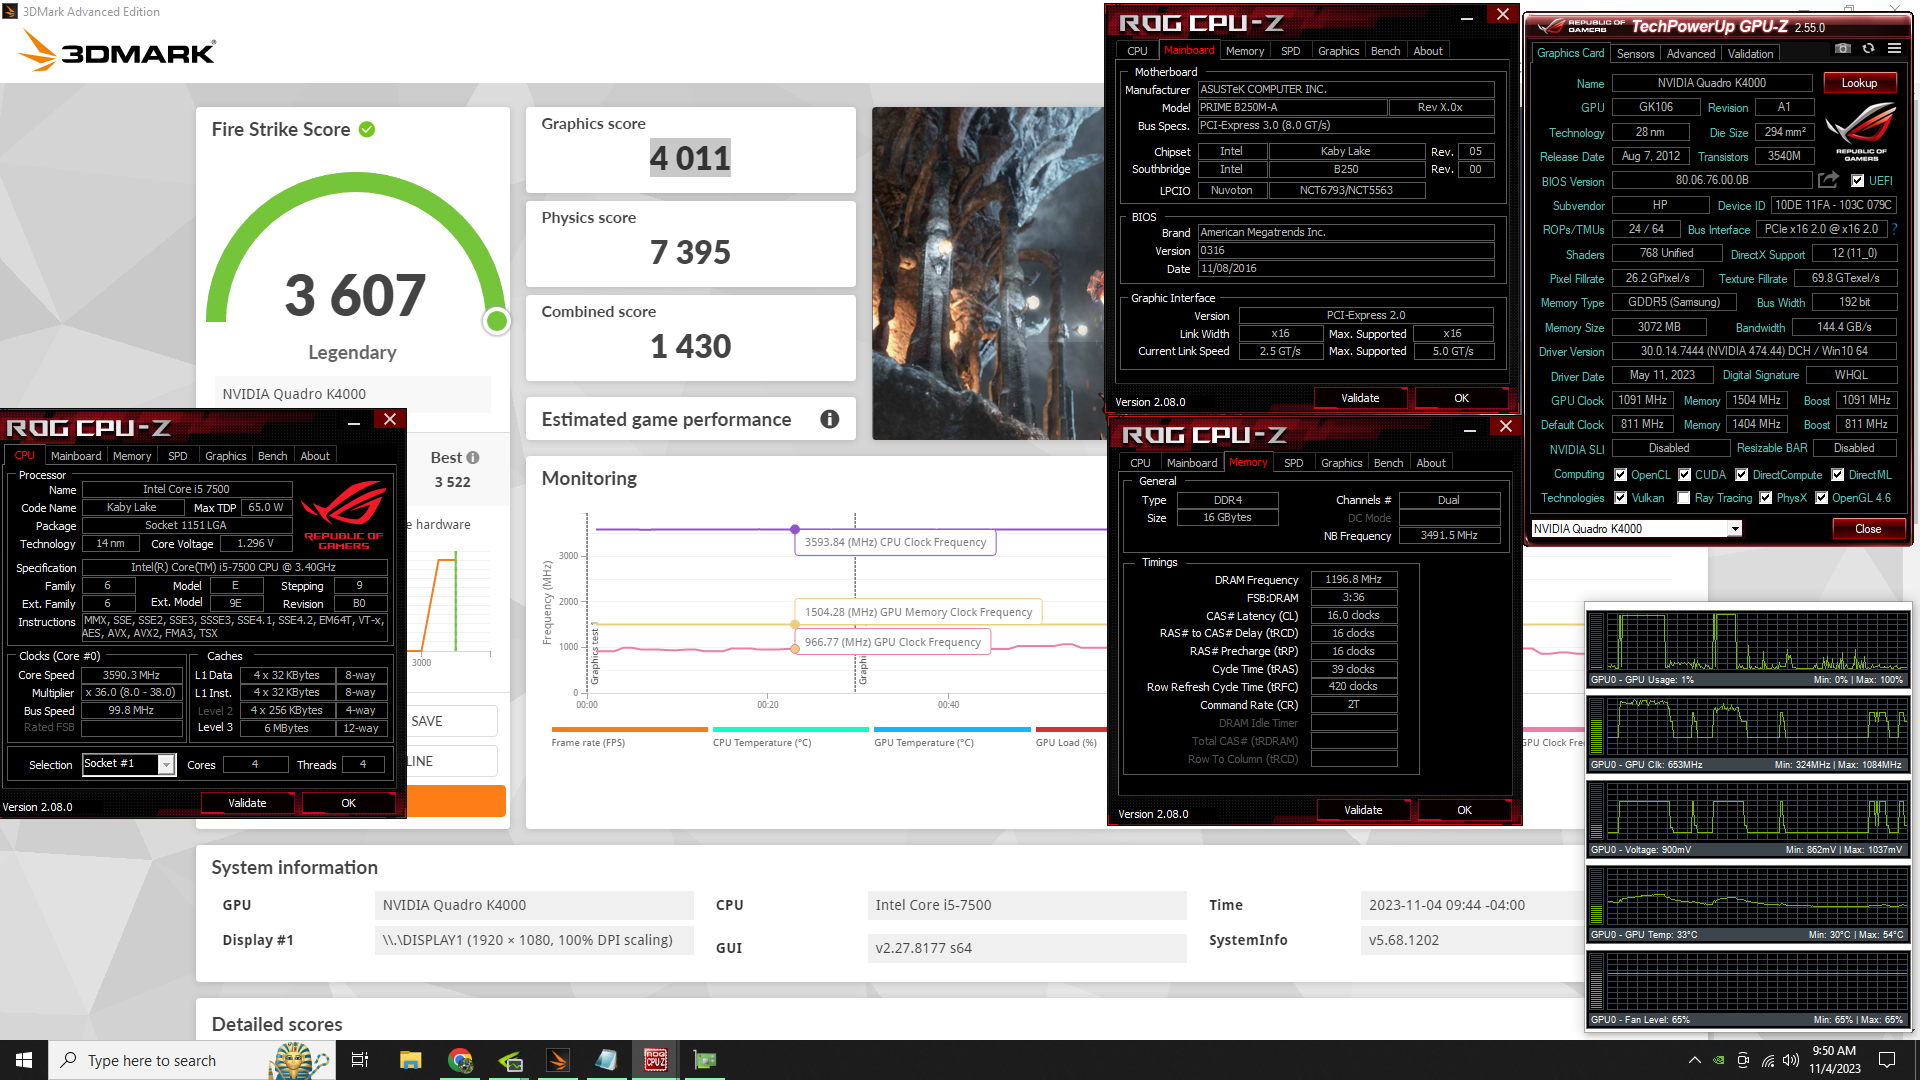The height and width of the screenshot is (1080, 1920).
Task: Click the Bus Interface question mark in GPU-Z
Action: pyautogui.click(x=1894, y=229)
